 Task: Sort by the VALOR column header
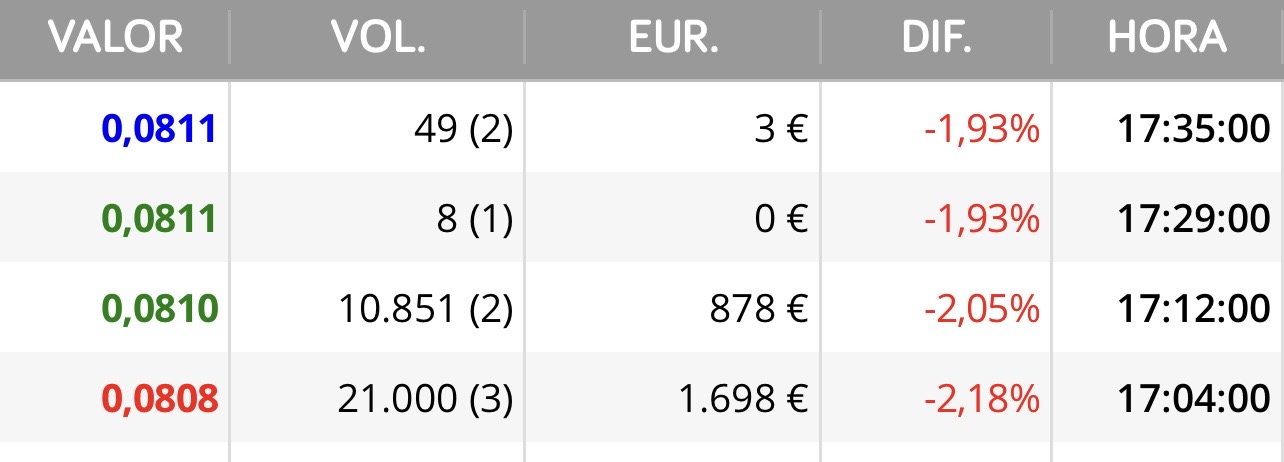tap(116, 38)
